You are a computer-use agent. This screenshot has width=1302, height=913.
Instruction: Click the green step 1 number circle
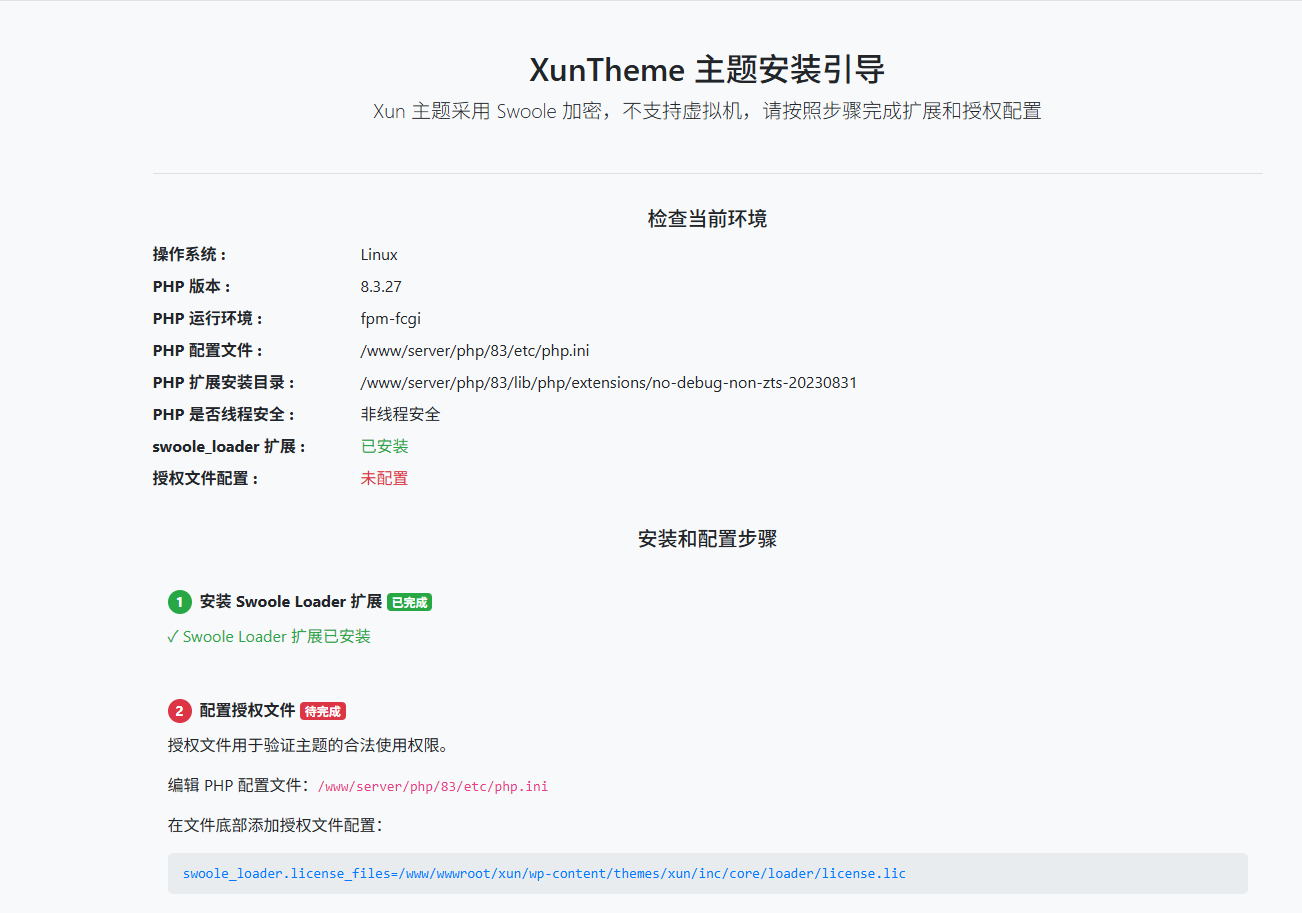[180, 602]
